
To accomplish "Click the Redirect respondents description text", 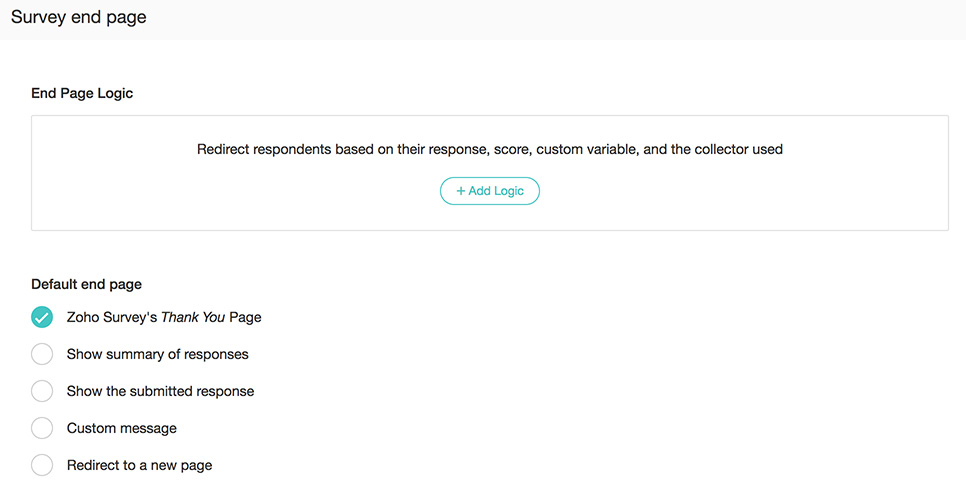I will point(490,149).
